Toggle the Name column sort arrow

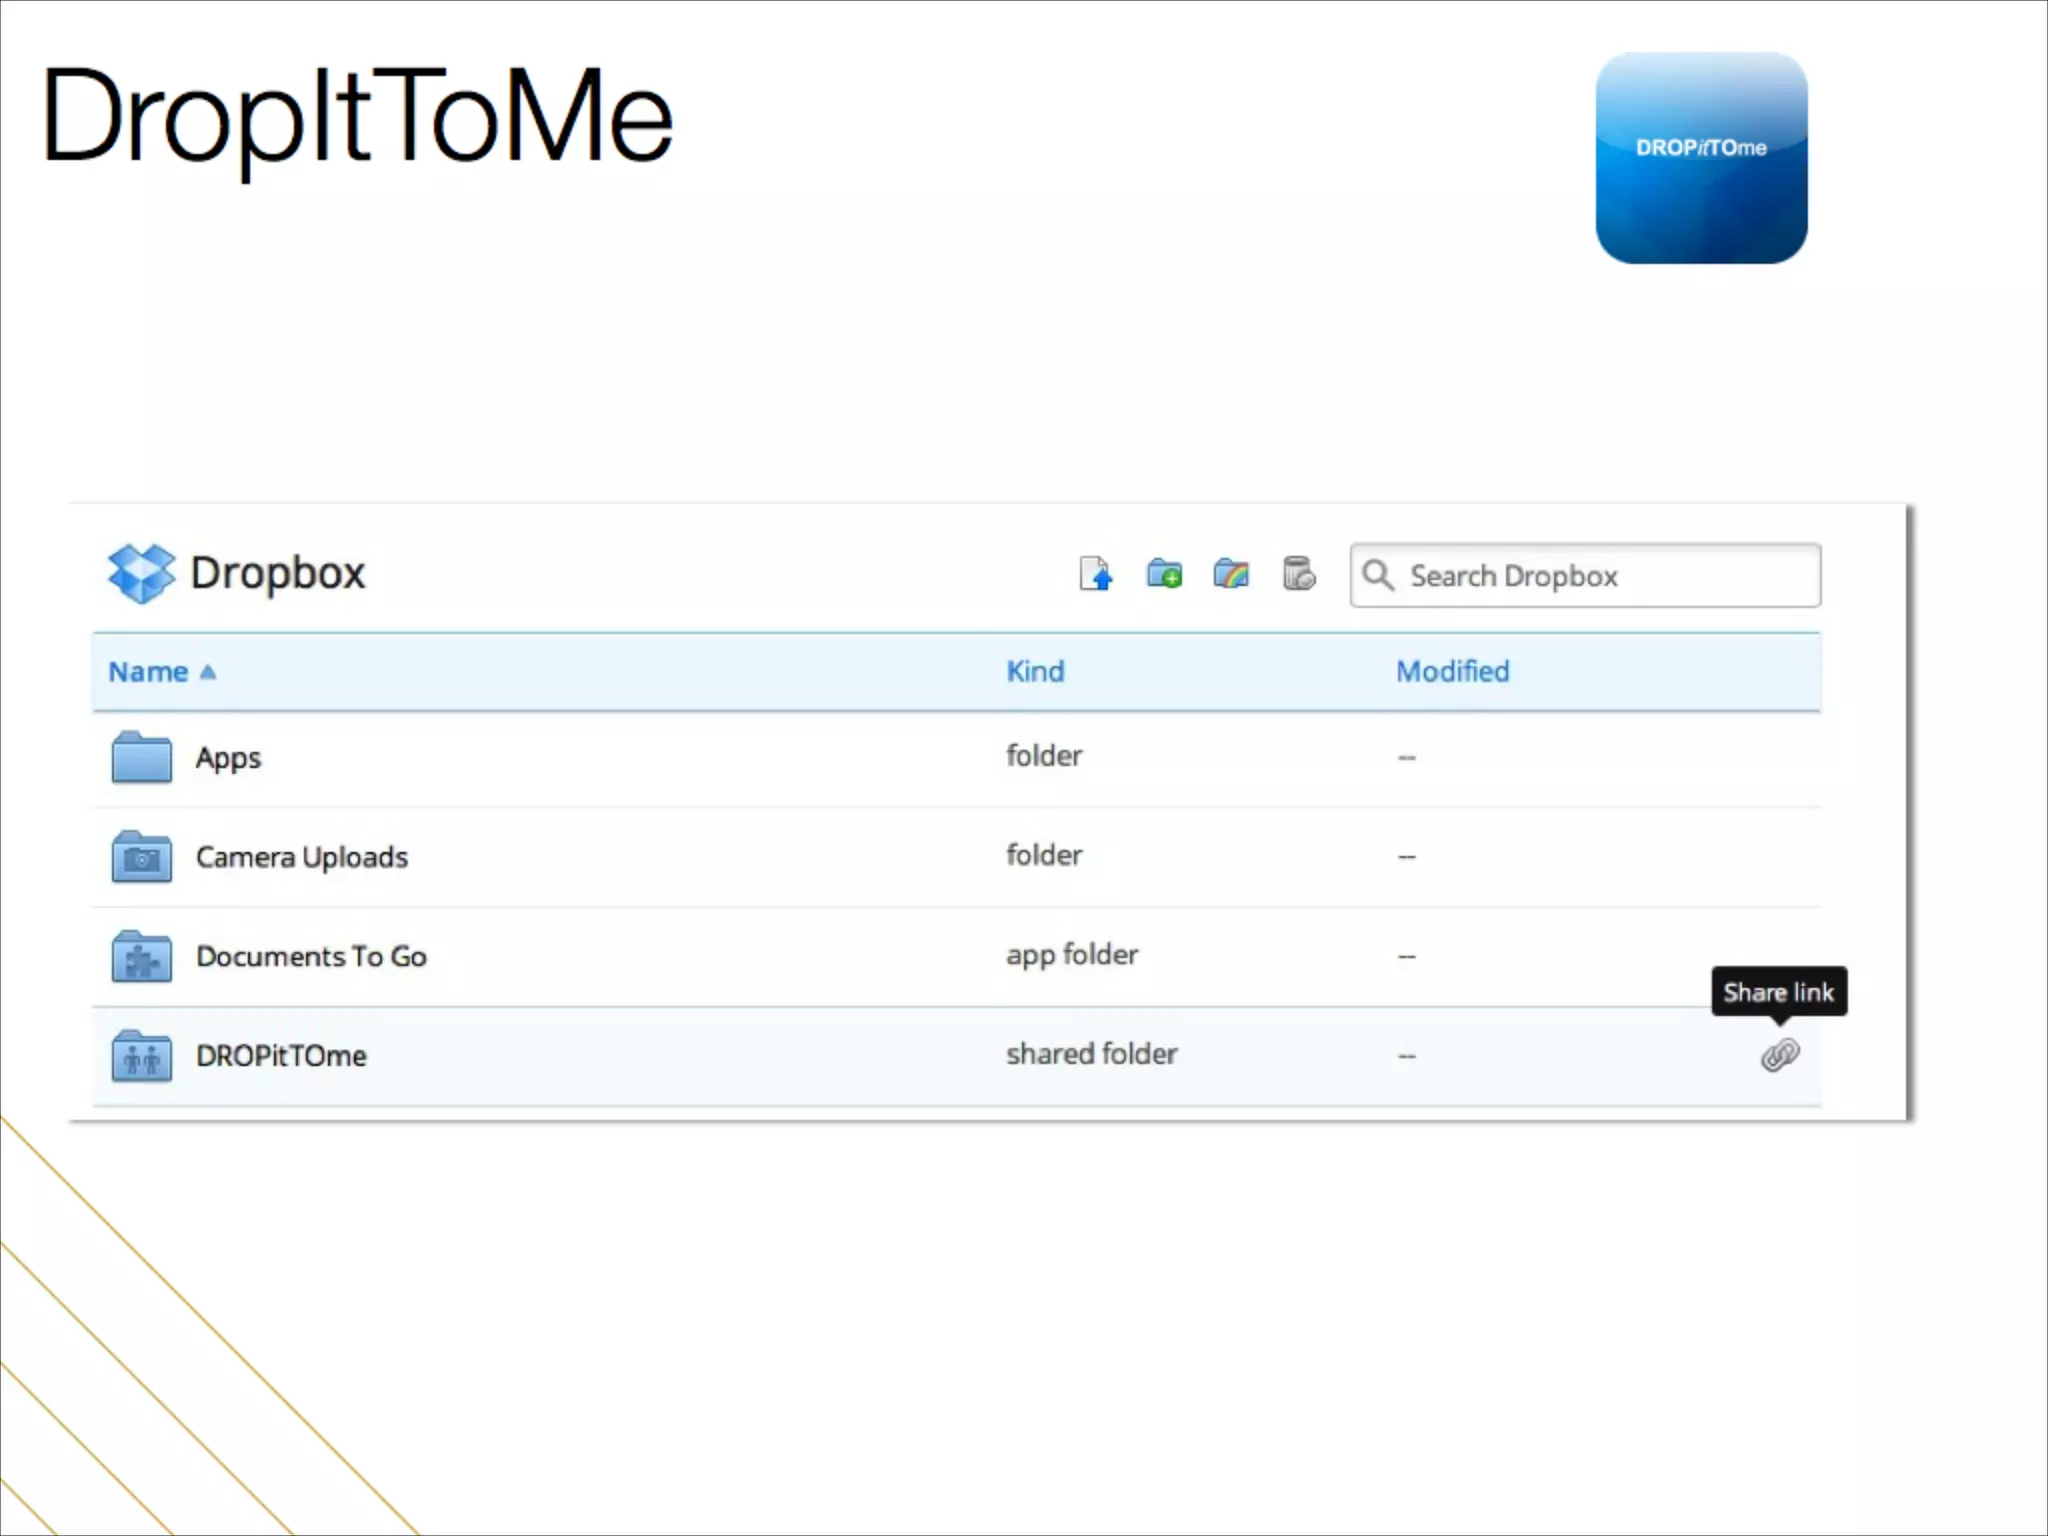tap(208, 672)
